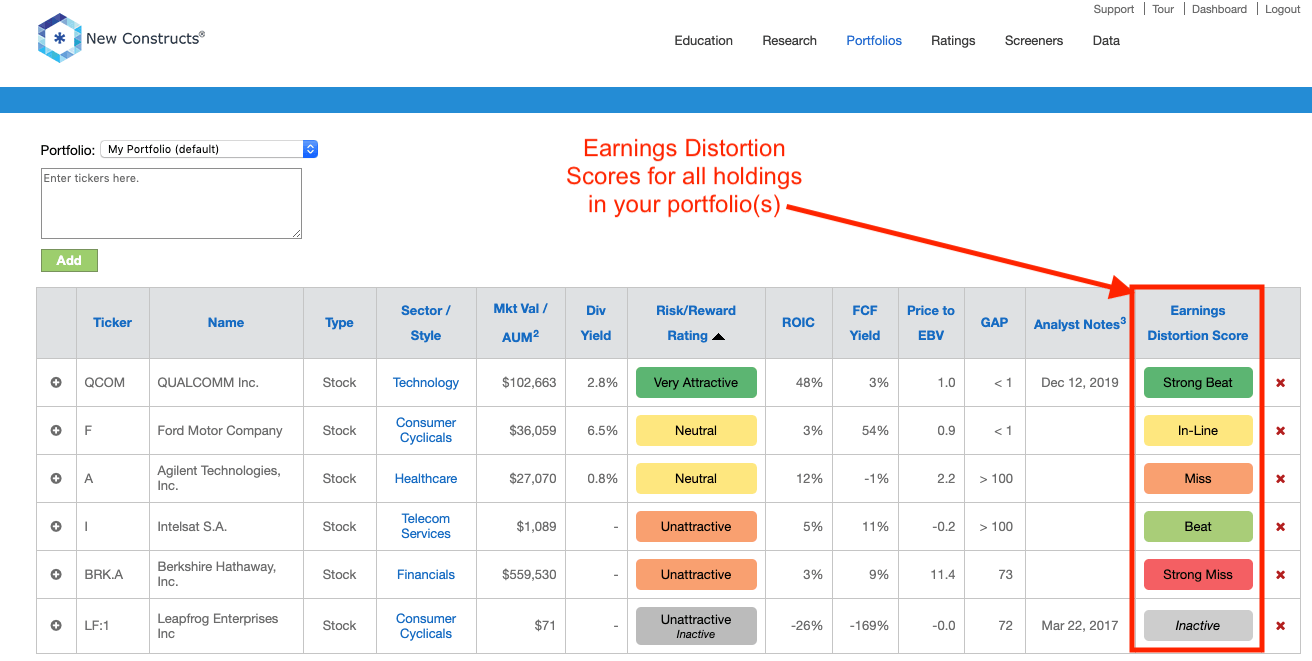Click Agilent's Neutral rating badge
Screen dimensions: 1312x661
click(x=696, y=479)
